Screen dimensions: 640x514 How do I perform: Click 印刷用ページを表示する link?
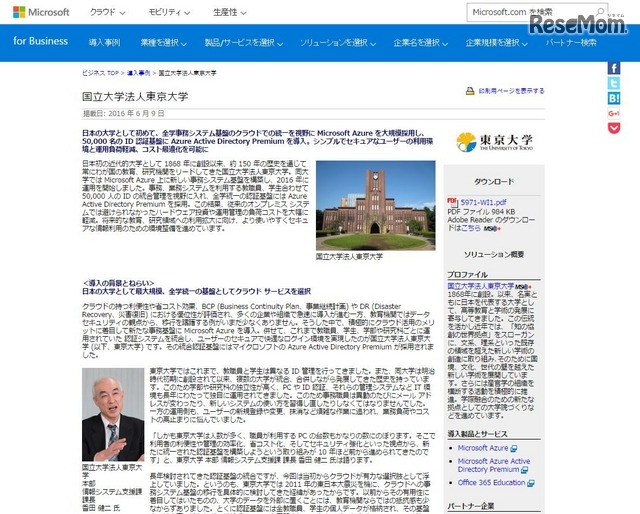pos(511,91)
